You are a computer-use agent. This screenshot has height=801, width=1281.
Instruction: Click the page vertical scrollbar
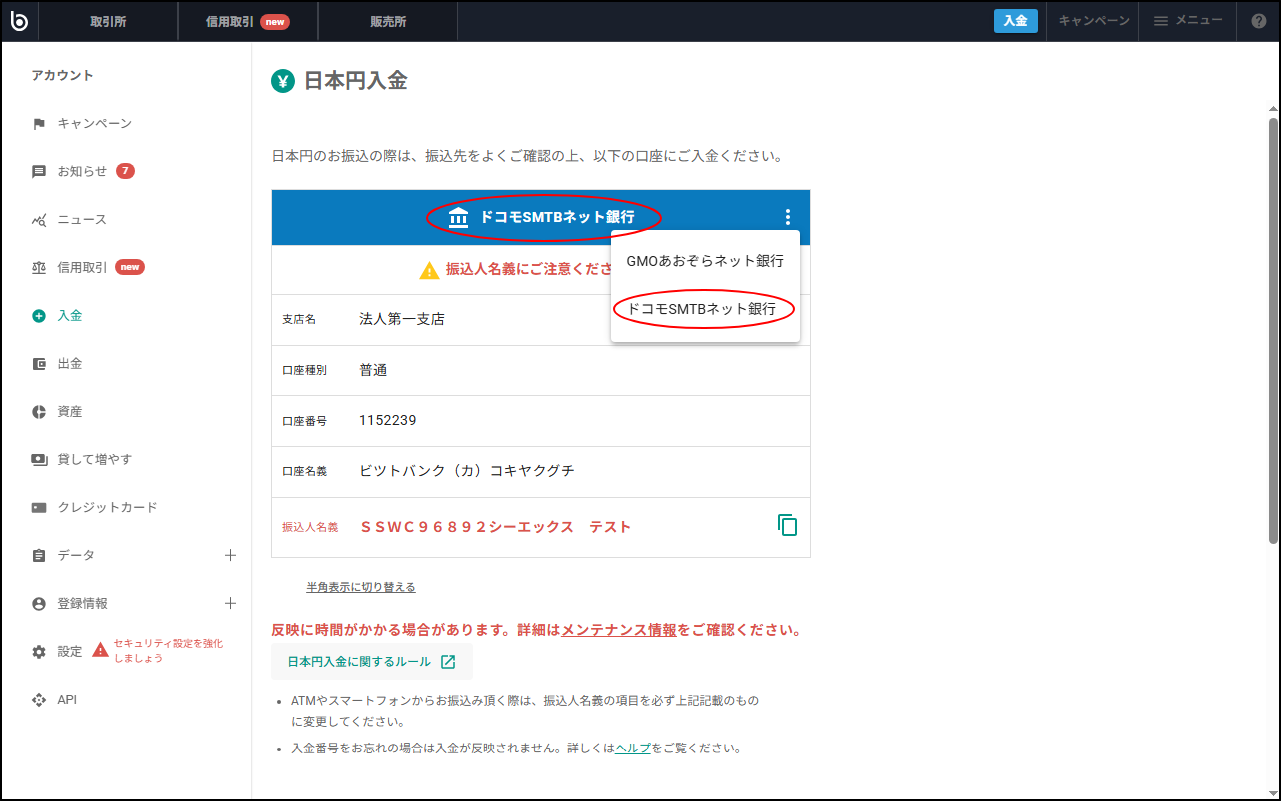1273,330
